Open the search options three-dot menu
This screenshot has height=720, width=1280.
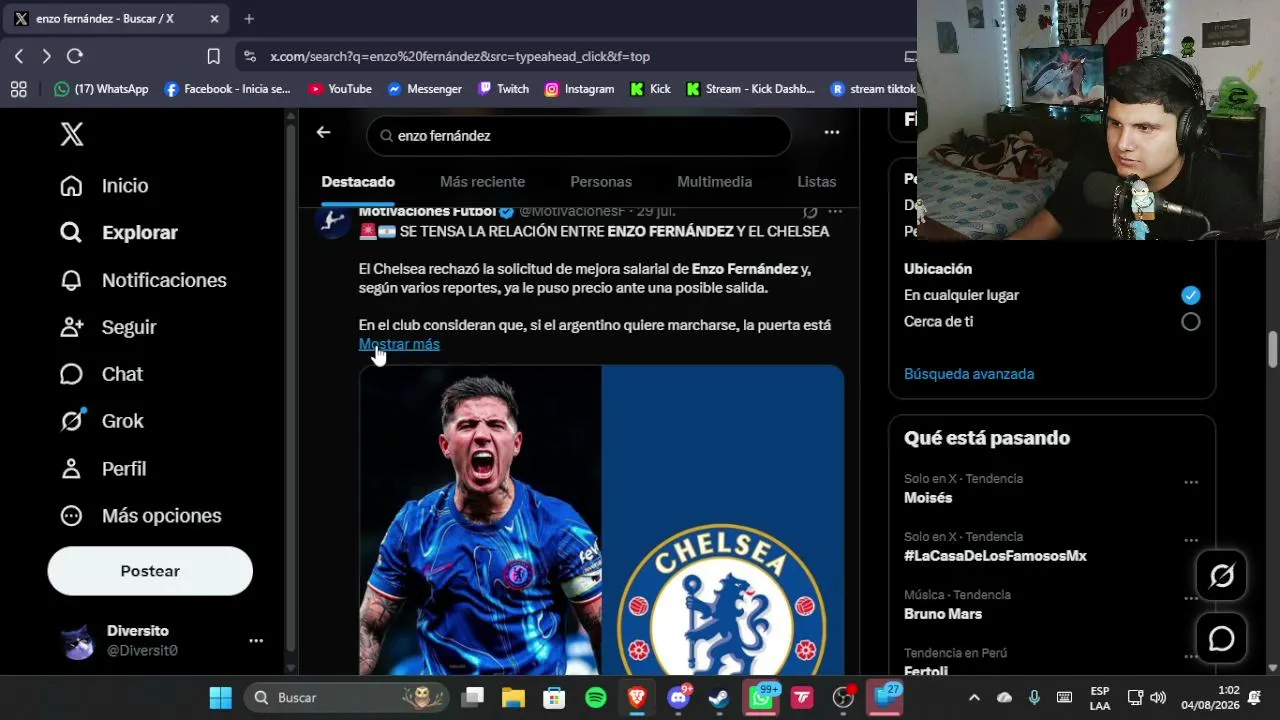(832, 132)
